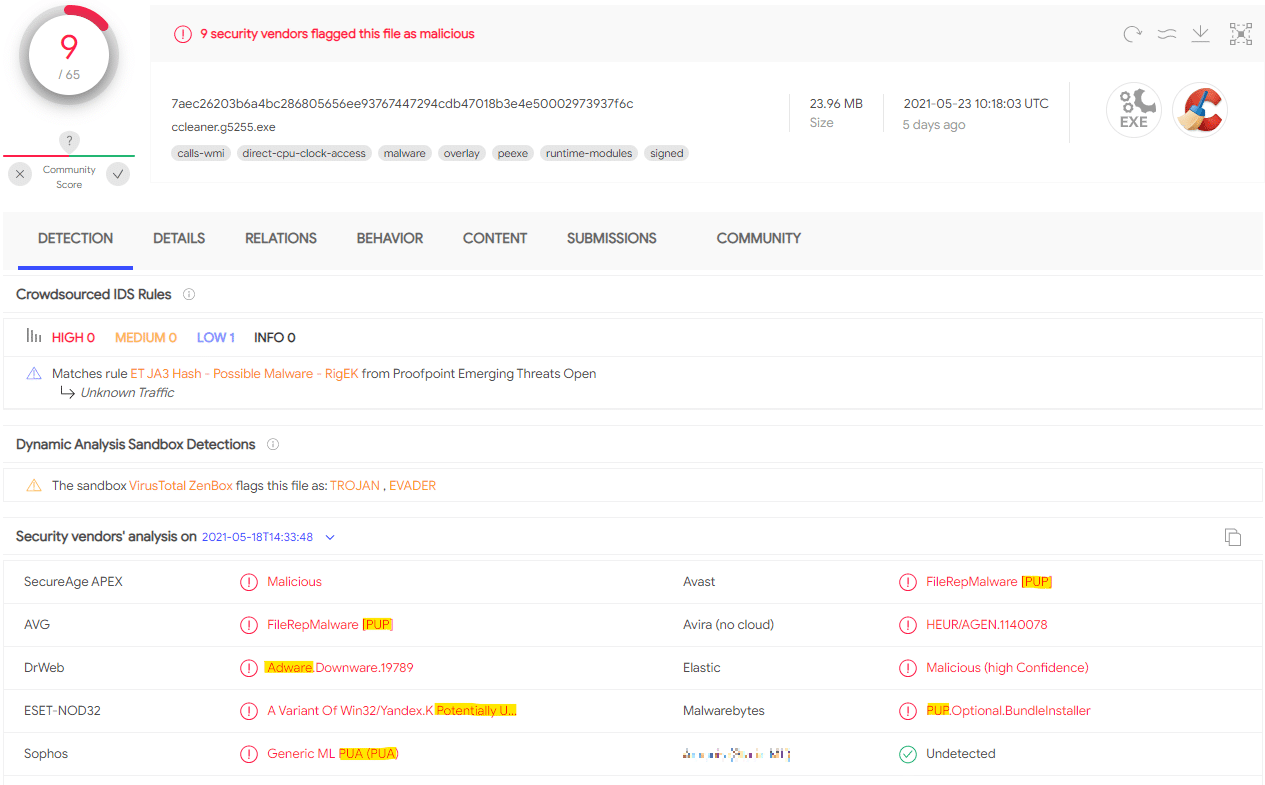View the SUBMISSIONS tab
The width and height of the screenshot is (1265, 785).
point(612,238)
